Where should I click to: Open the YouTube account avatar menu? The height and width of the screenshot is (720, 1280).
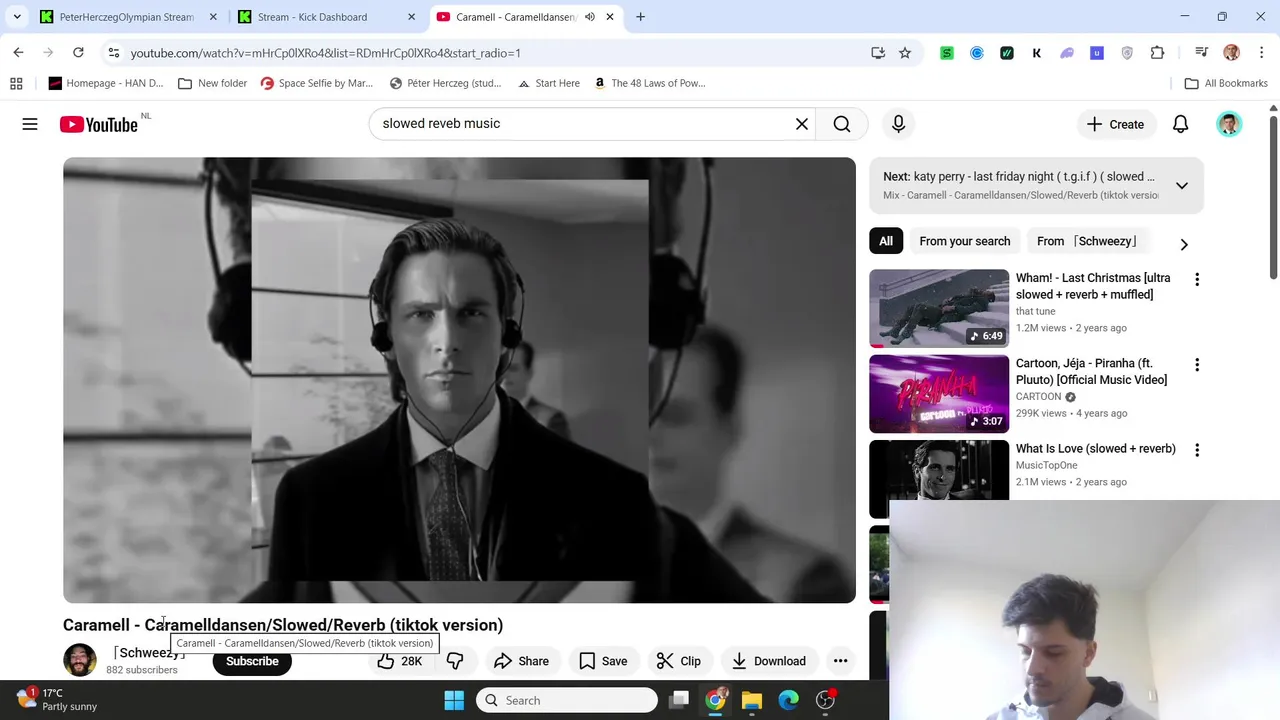[x=1229, y=124]
